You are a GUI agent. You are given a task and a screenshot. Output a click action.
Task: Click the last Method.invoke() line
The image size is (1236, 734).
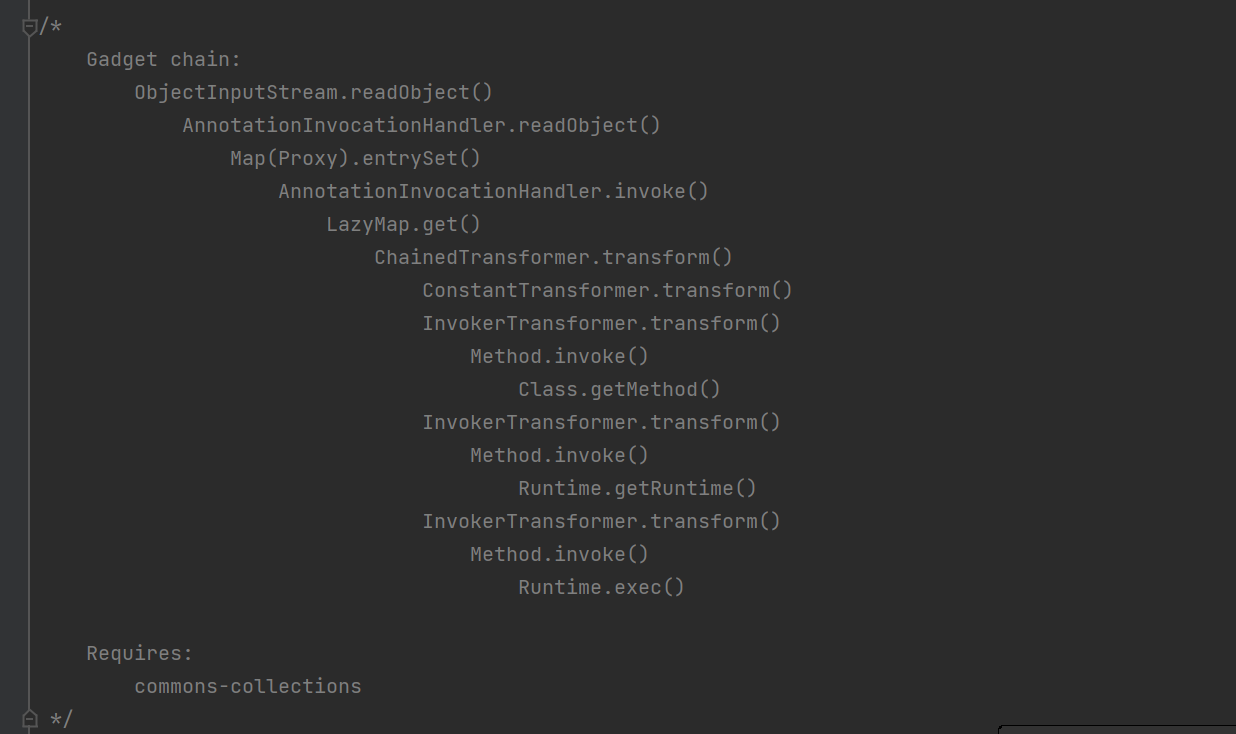pyautogui.click(x=559, y=555)
